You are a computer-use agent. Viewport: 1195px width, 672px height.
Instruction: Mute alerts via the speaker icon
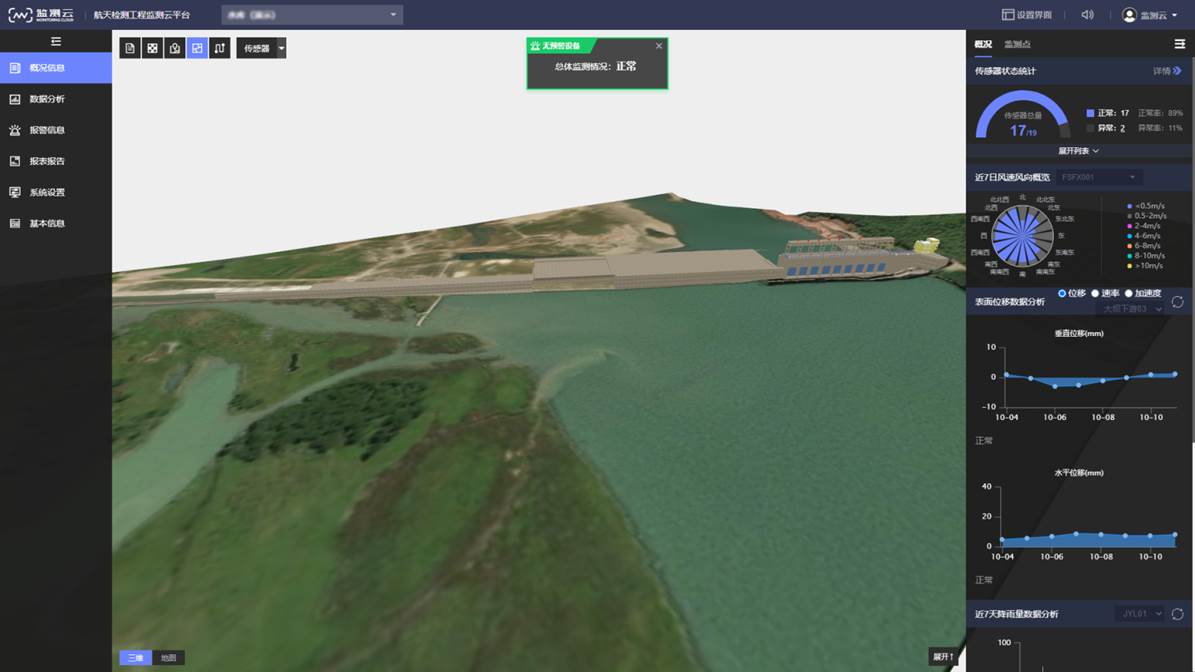[1088, 15]
